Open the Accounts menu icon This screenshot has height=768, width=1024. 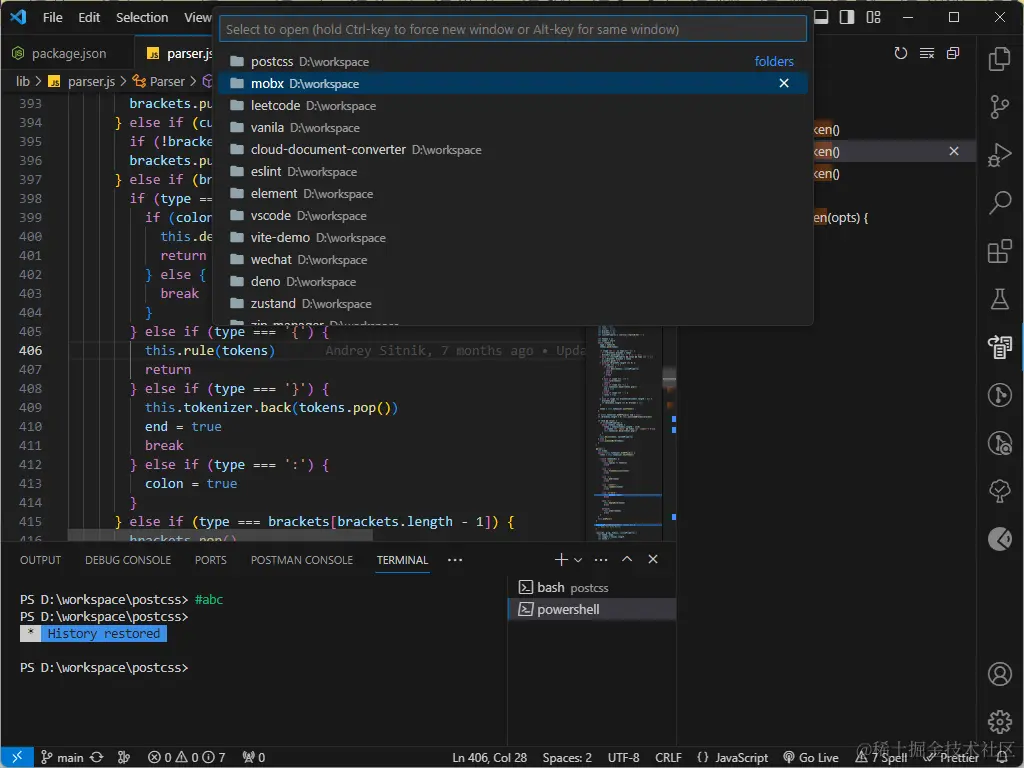coord(999,674)
